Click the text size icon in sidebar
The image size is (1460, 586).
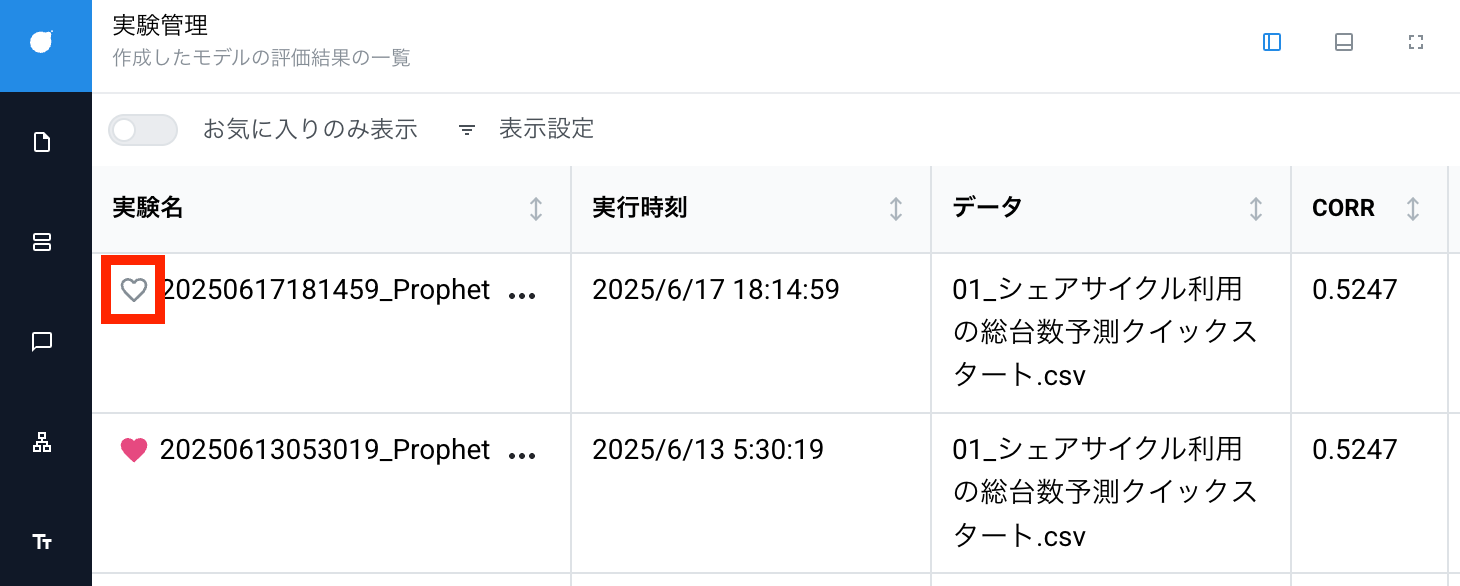click(x=42, y=542)
